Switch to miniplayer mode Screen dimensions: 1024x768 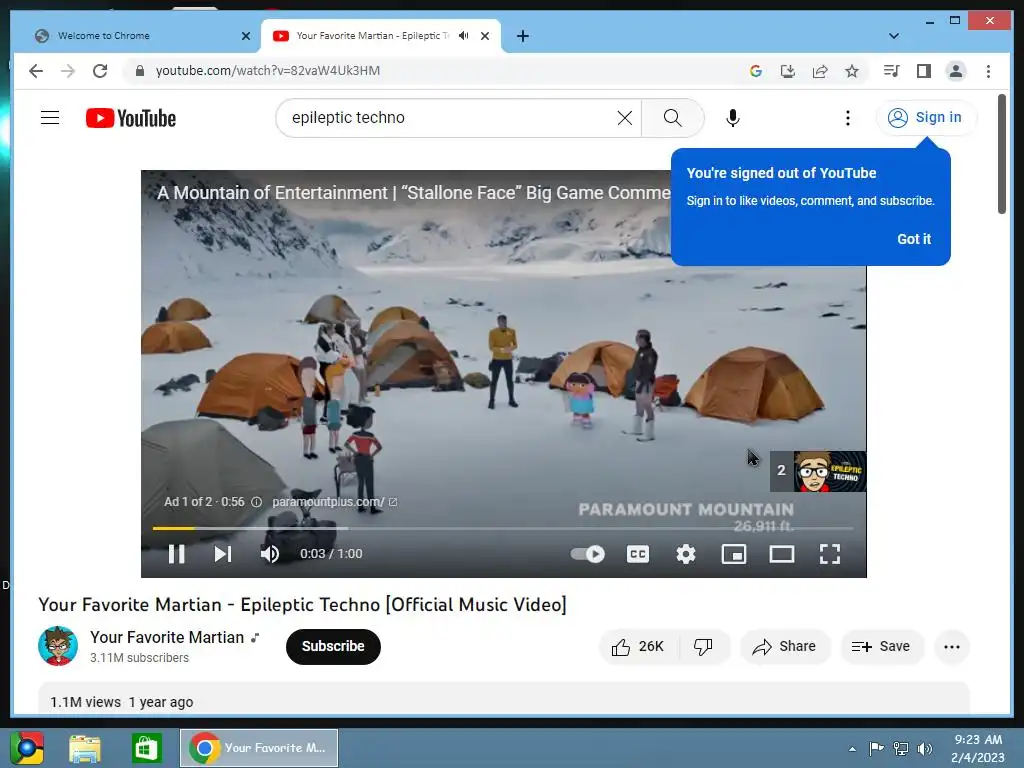point(734,554)
